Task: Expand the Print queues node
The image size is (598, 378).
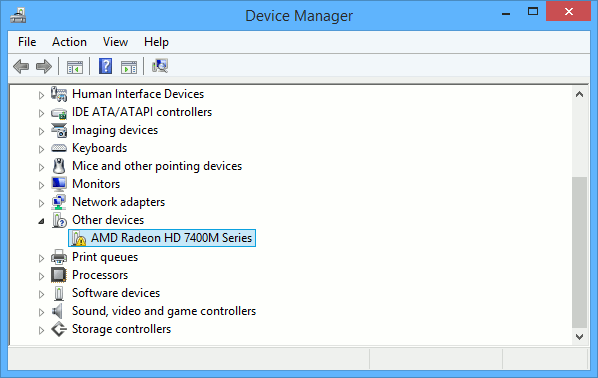Action: tap(41, 258)
